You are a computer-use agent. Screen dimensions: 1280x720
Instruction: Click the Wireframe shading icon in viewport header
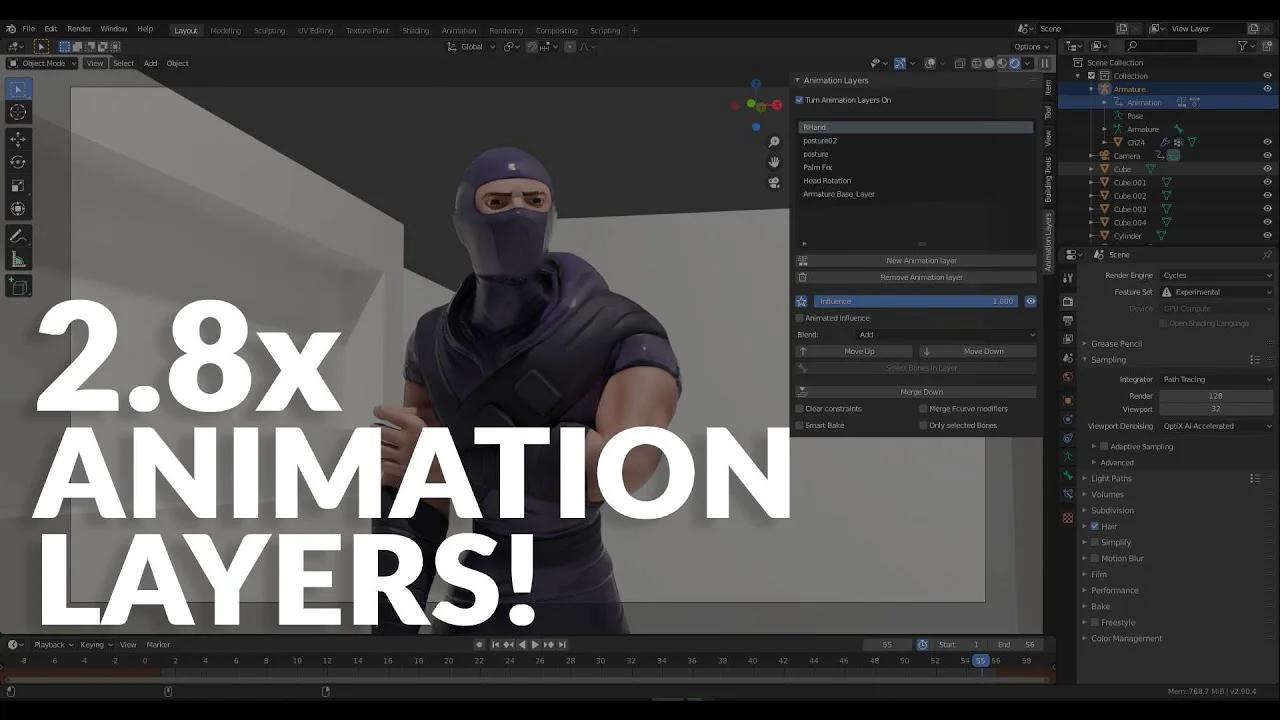coord(977,63)
